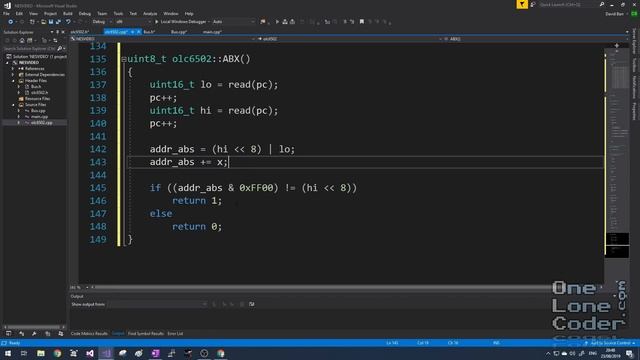The height and width of the screenshot is (360, 640).
Task: Click the Search Solution Explorer field
Action: click(x=29, y=49)
